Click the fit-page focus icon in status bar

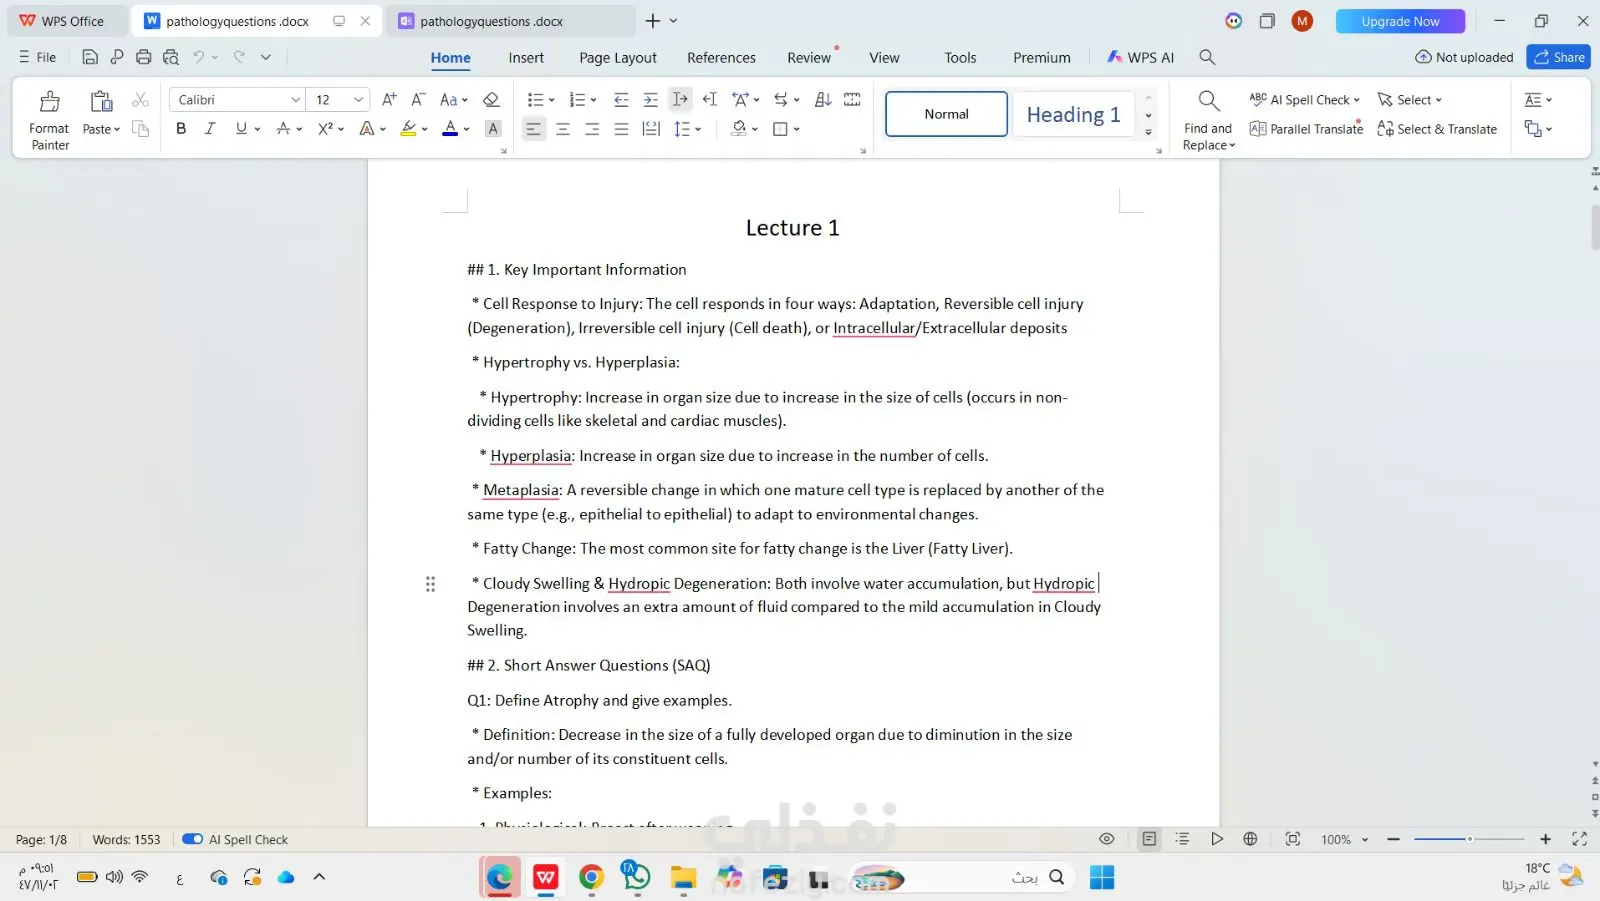[x=1293, y=839]
